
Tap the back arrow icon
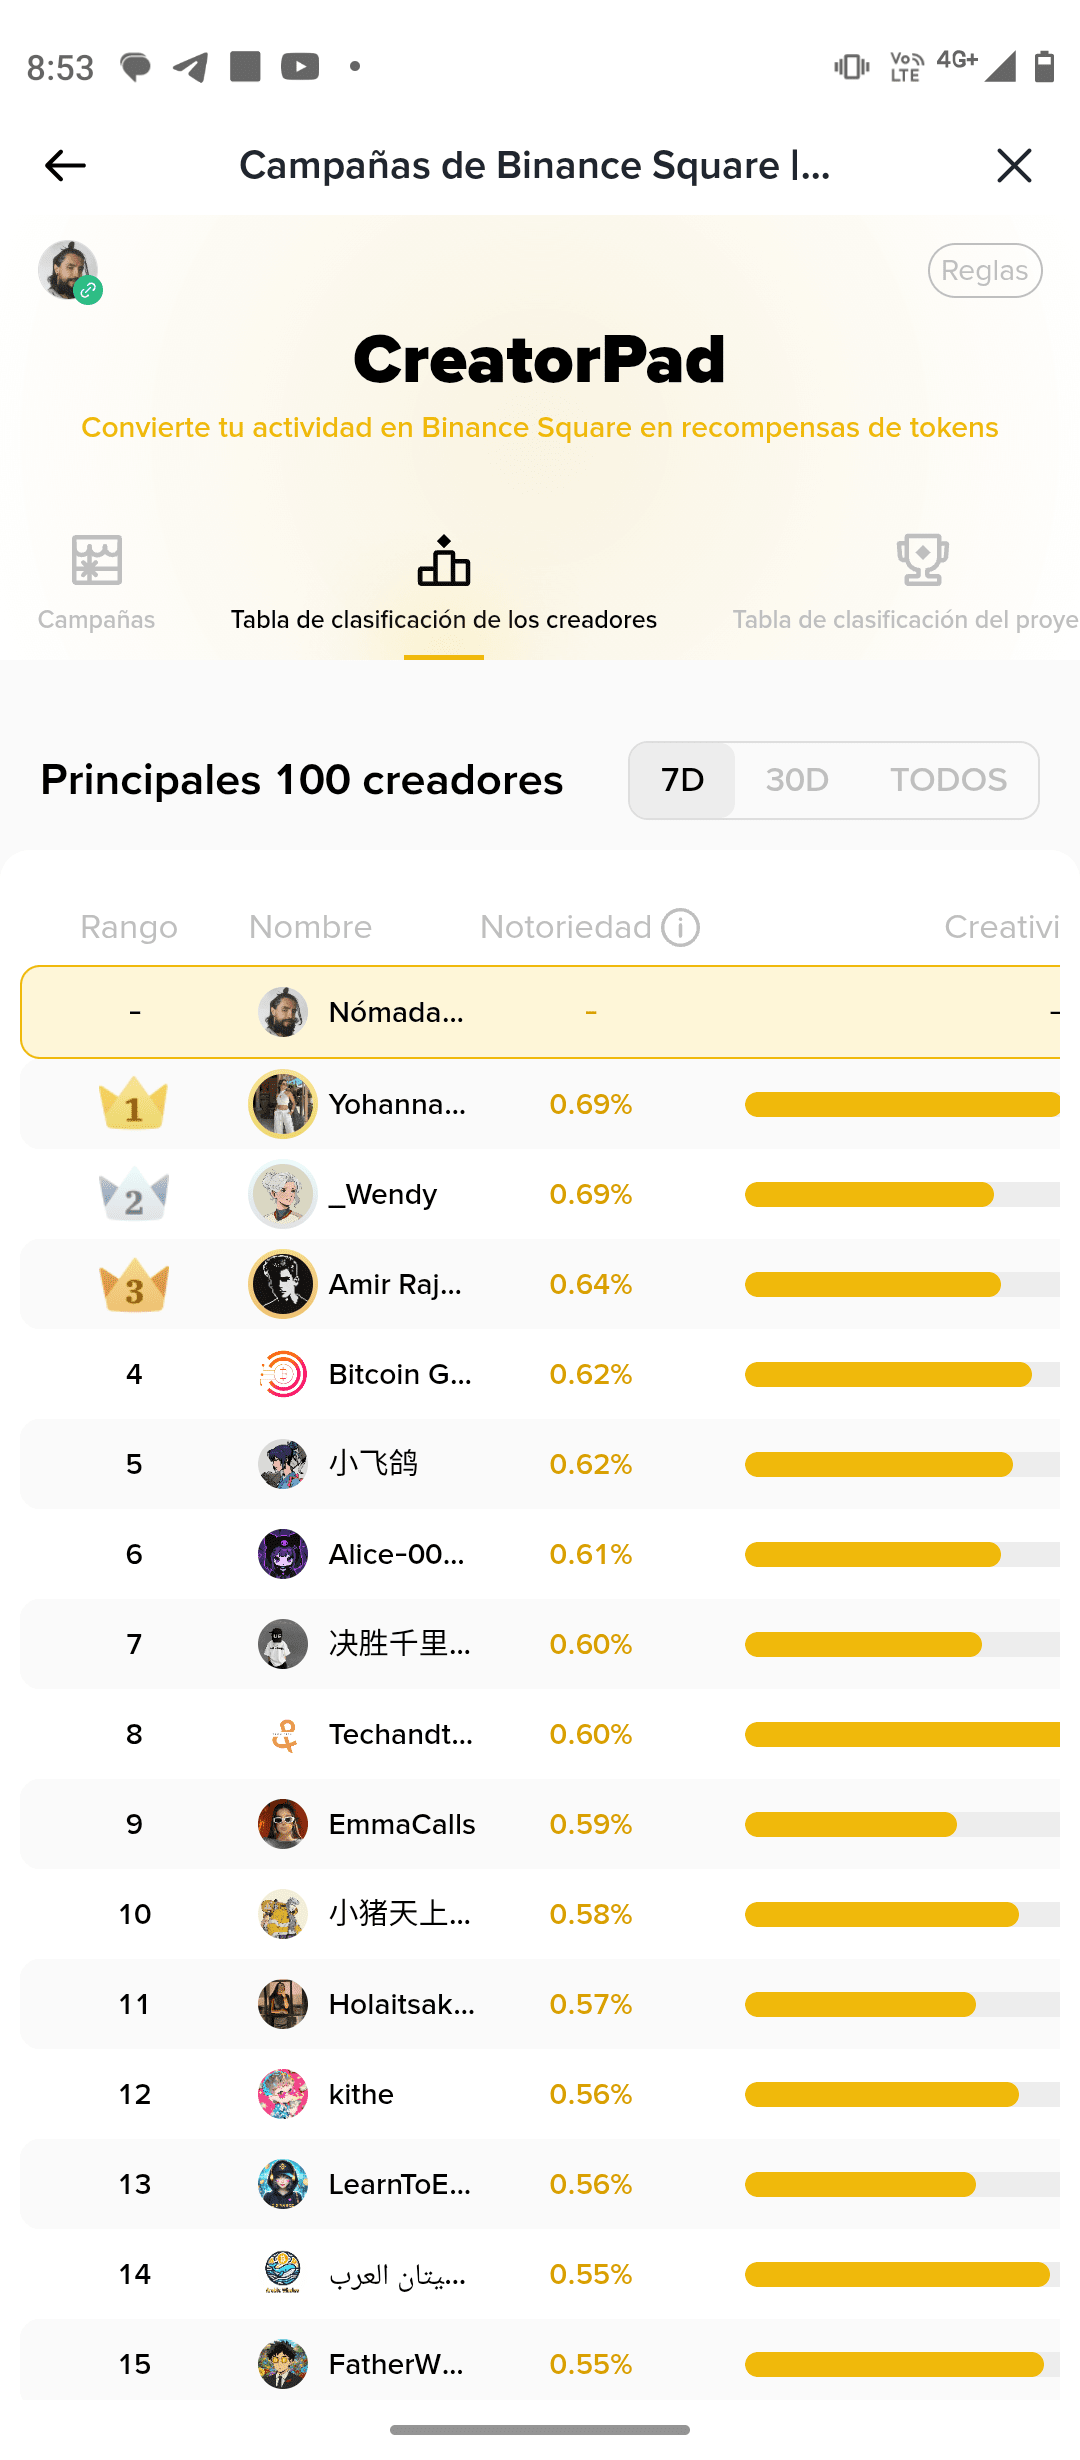(x=66, y=165)
